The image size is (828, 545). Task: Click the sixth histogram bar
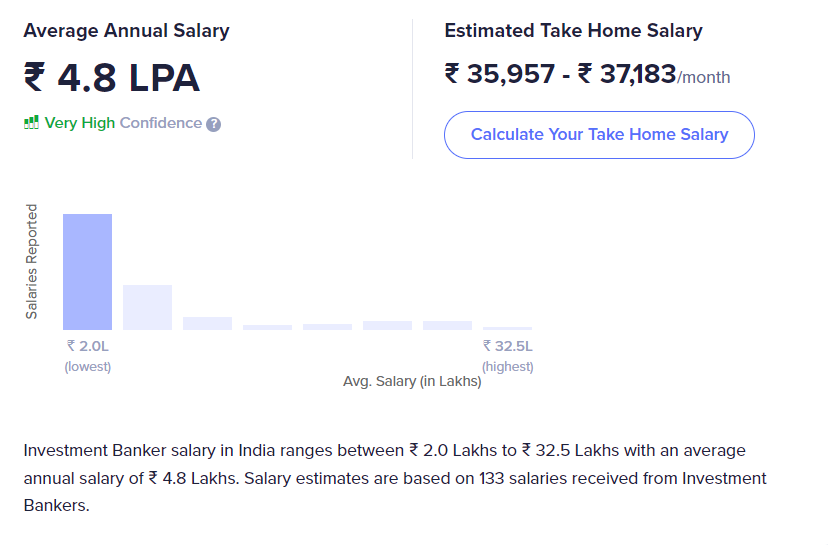click(387, 325)
